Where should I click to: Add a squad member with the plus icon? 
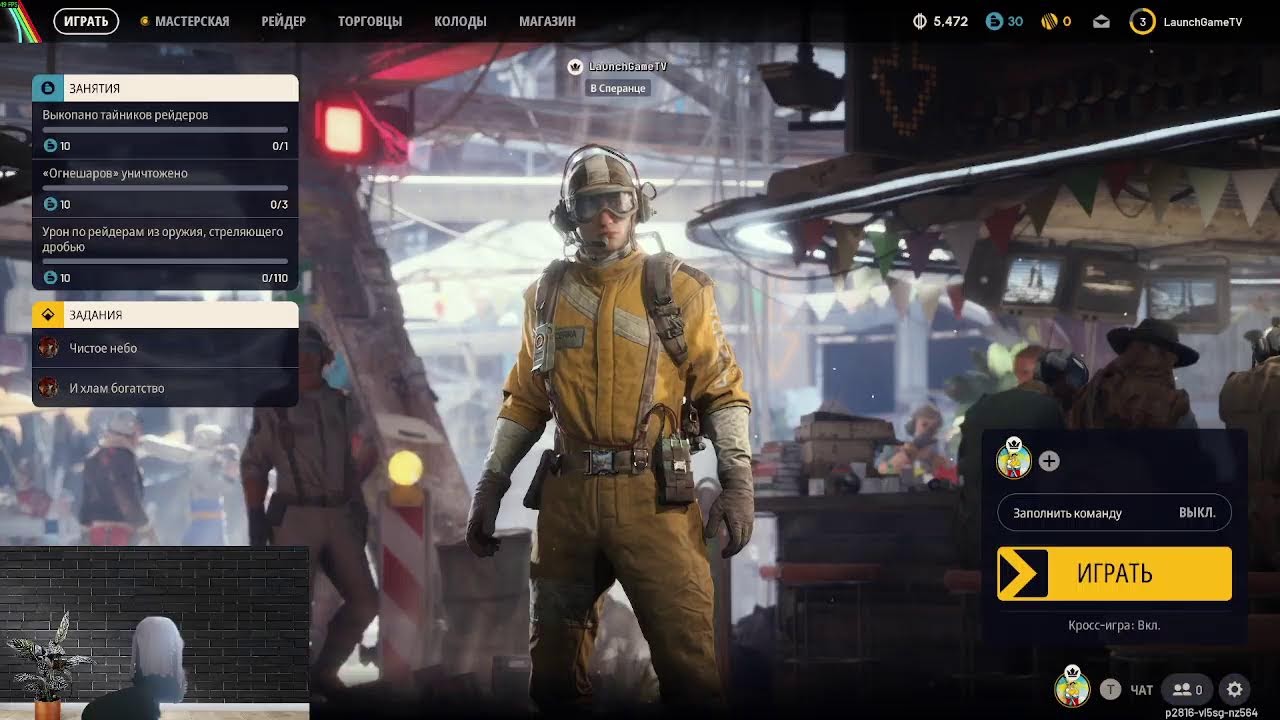tap(1049, 461)
